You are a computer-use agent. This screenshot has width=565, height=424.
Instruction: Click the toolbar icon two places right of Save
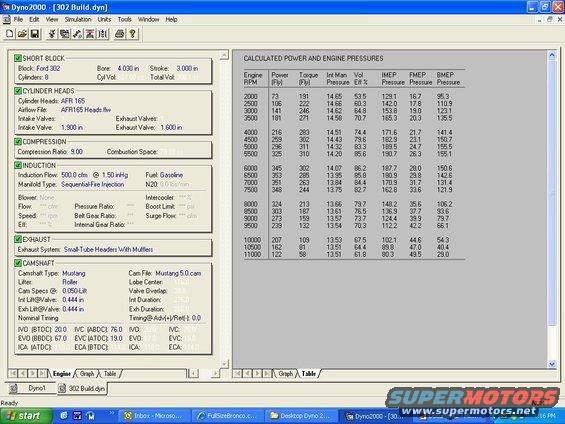click(65, 34)
